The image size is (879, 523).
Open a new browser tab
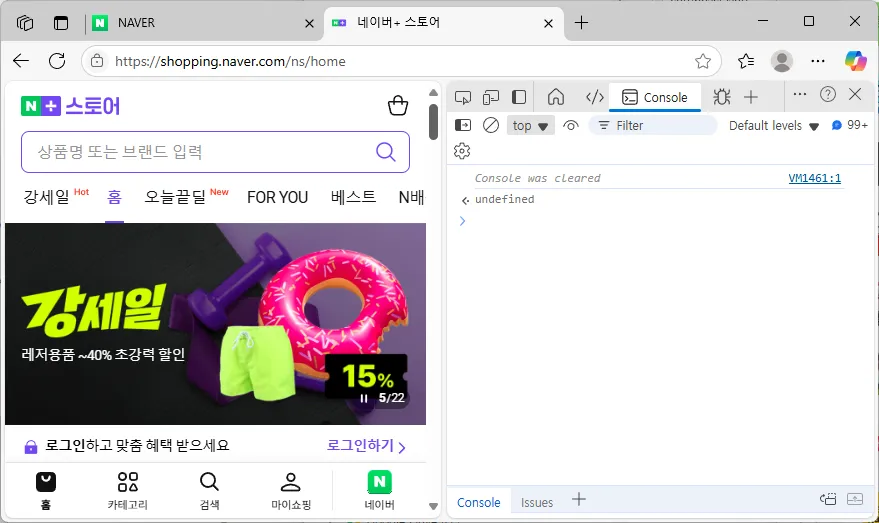point(581,23)
